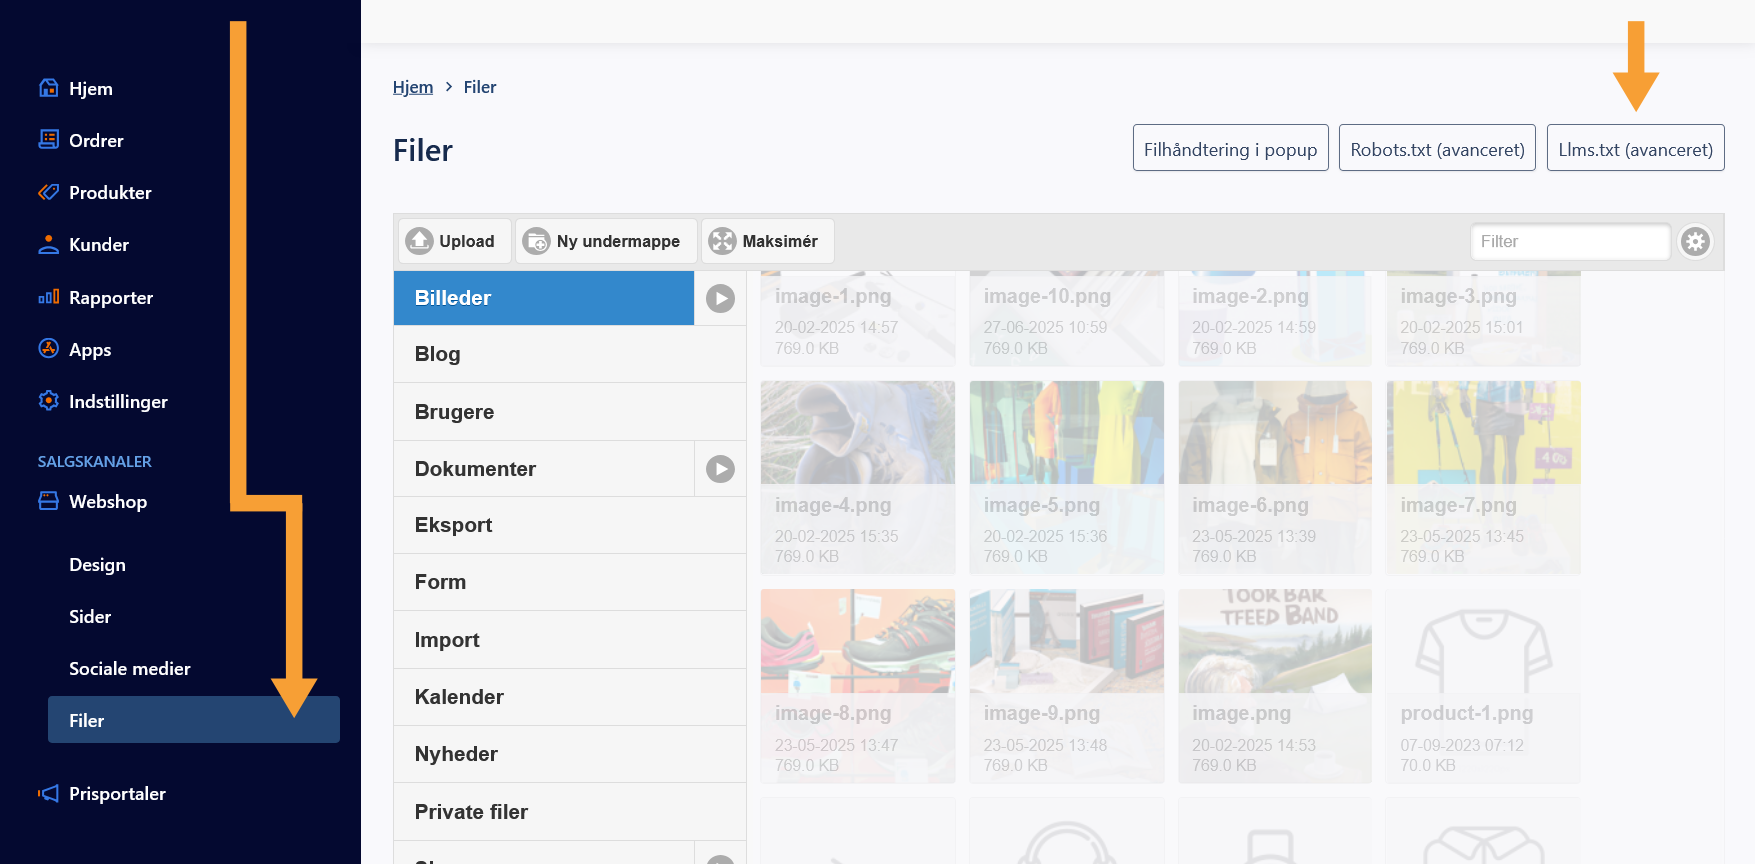1755x864 pixels.
Task: Open the Import folder
Action: coord(570,640)
